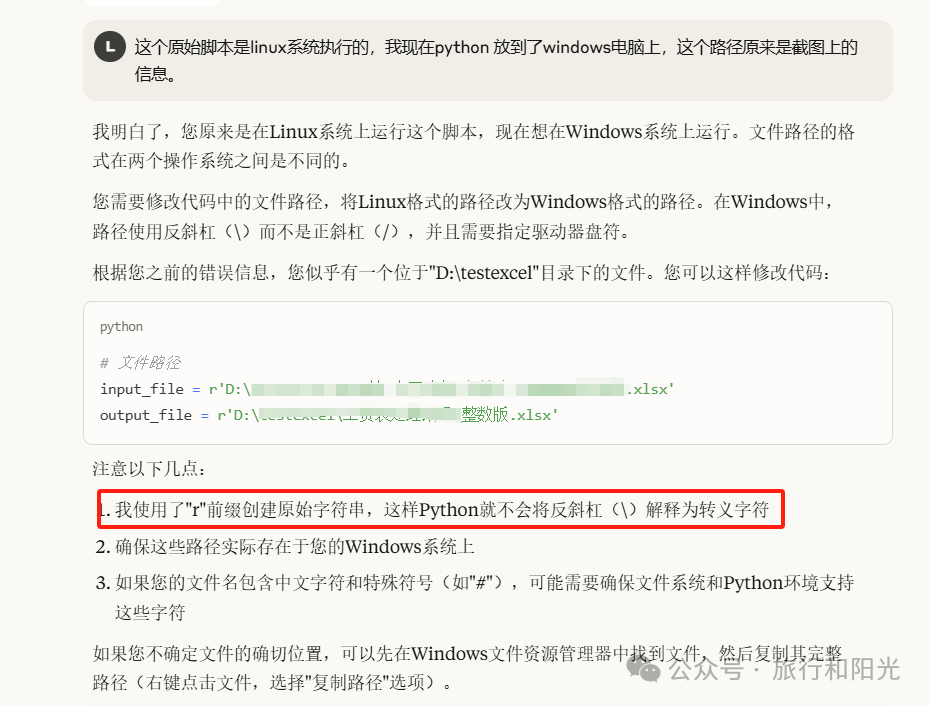
Task: Click the "python" language label in code block
Action: (x=122, y=326)
